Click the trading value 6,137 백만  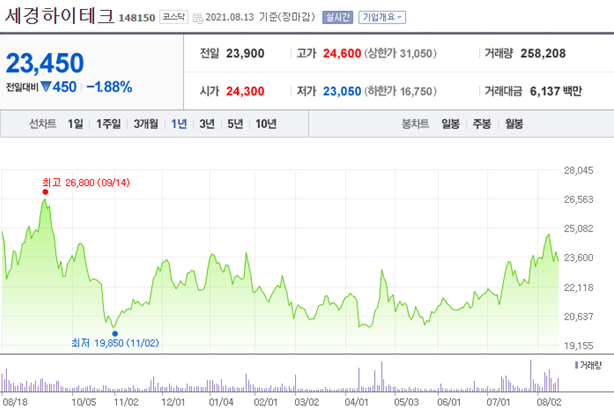click(556, 91)
